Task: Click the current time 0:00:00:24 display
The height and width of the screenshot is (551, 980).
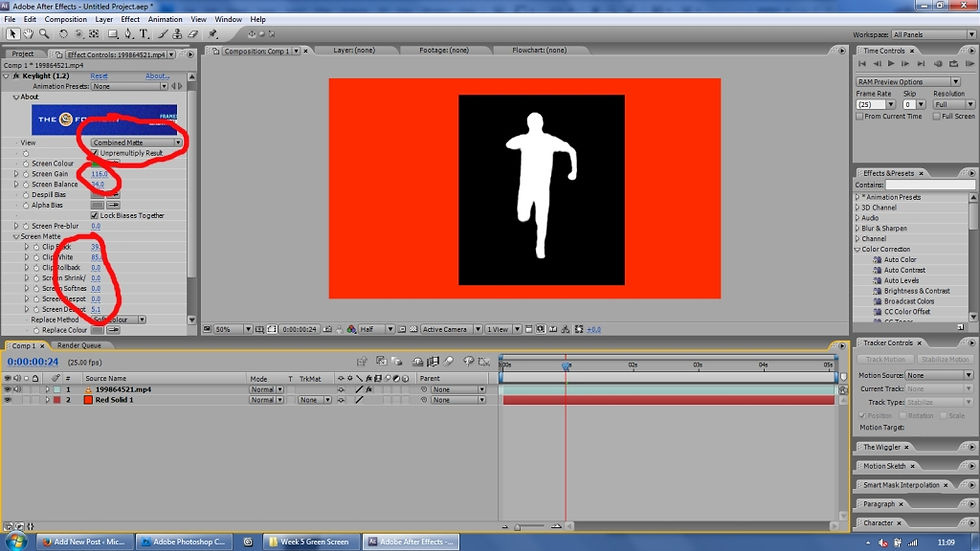Action: 33,362
